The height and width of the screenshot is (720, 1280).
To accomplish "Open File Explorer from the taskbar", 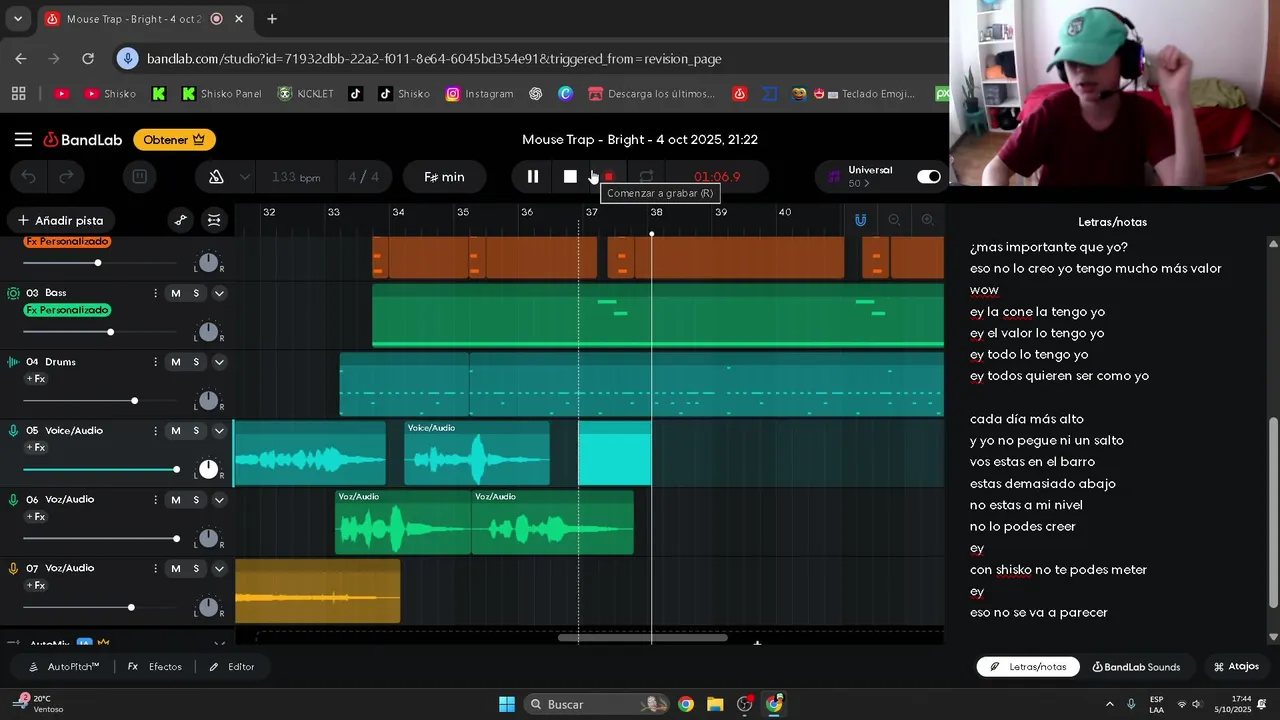I will (715, 704).
